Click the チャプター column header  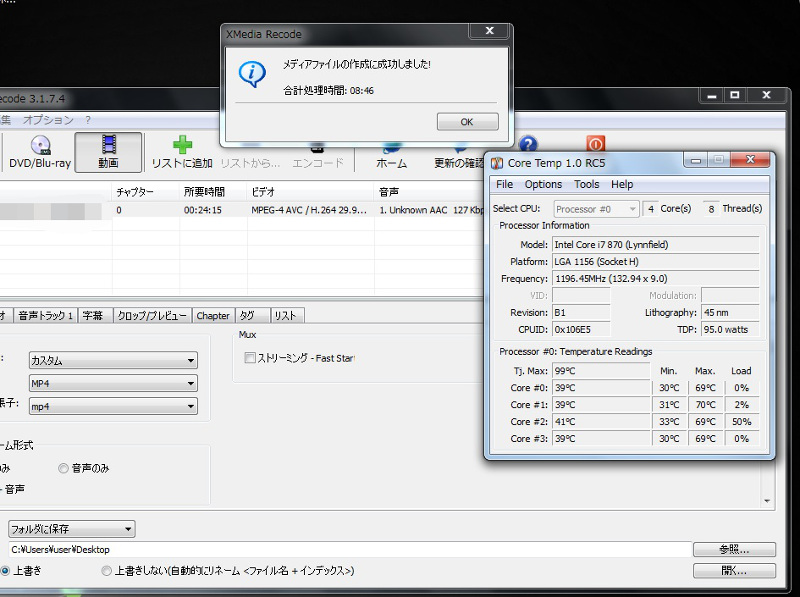click(x=145, y=192)
